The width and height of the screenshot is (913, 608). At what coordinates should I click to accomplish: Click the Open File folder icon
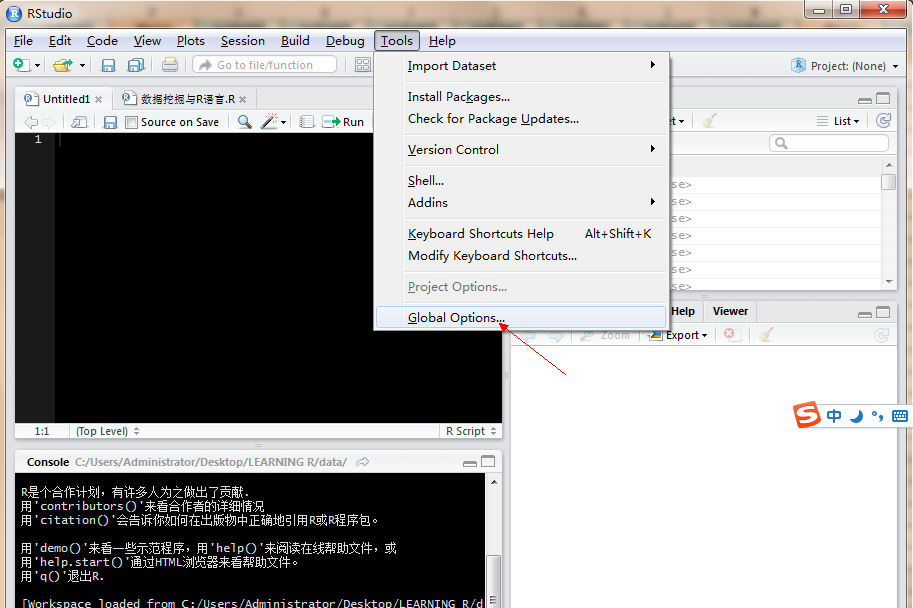(63, 65)
